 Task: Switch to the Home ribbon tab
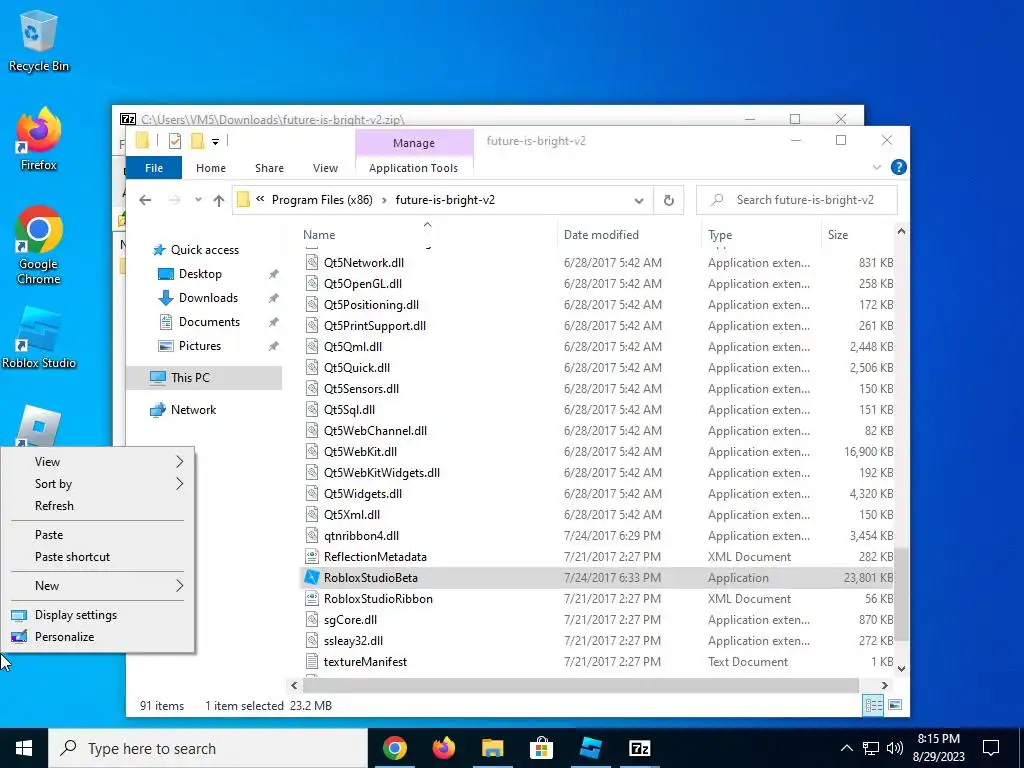point(211,168)
